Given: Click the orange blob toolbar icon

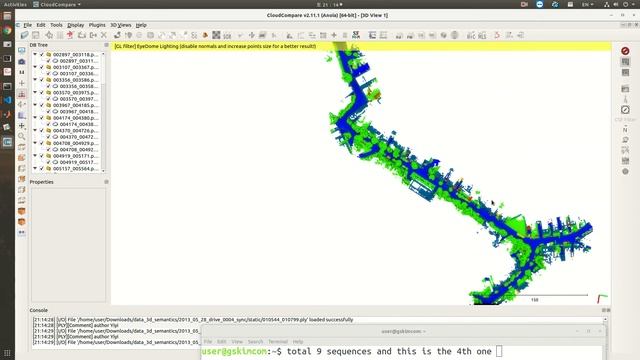Looking at the screenshot, I should click(205, 36).
